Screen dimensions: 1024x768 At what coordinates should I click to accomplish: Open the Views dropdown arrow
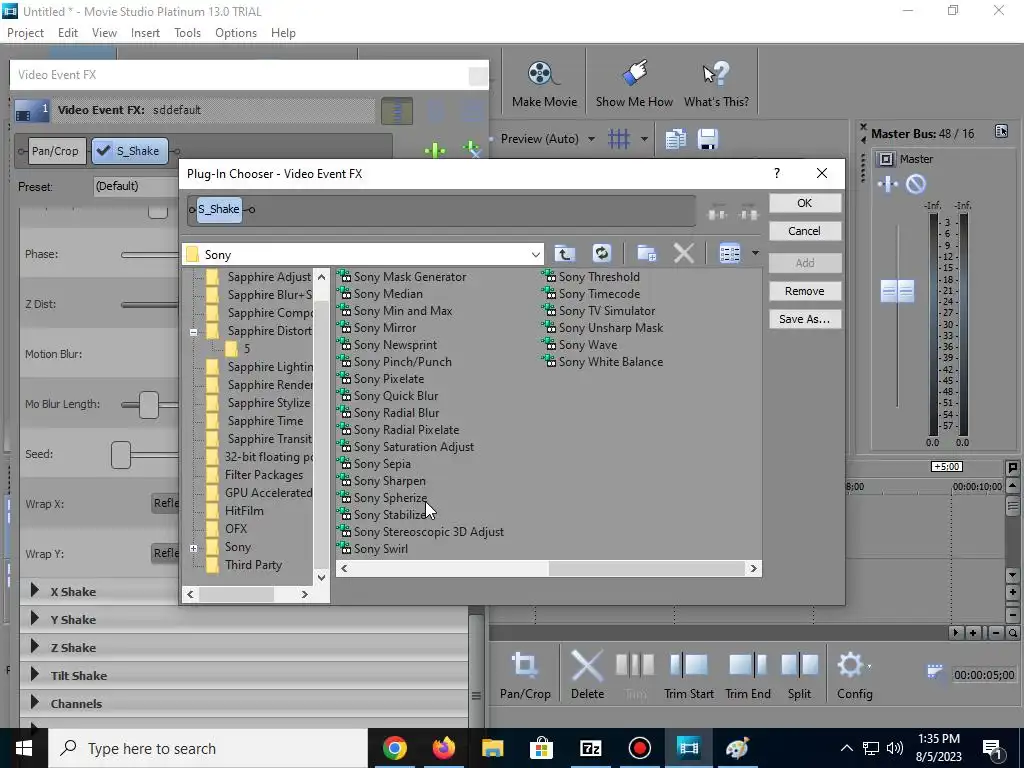coord(755,253)
